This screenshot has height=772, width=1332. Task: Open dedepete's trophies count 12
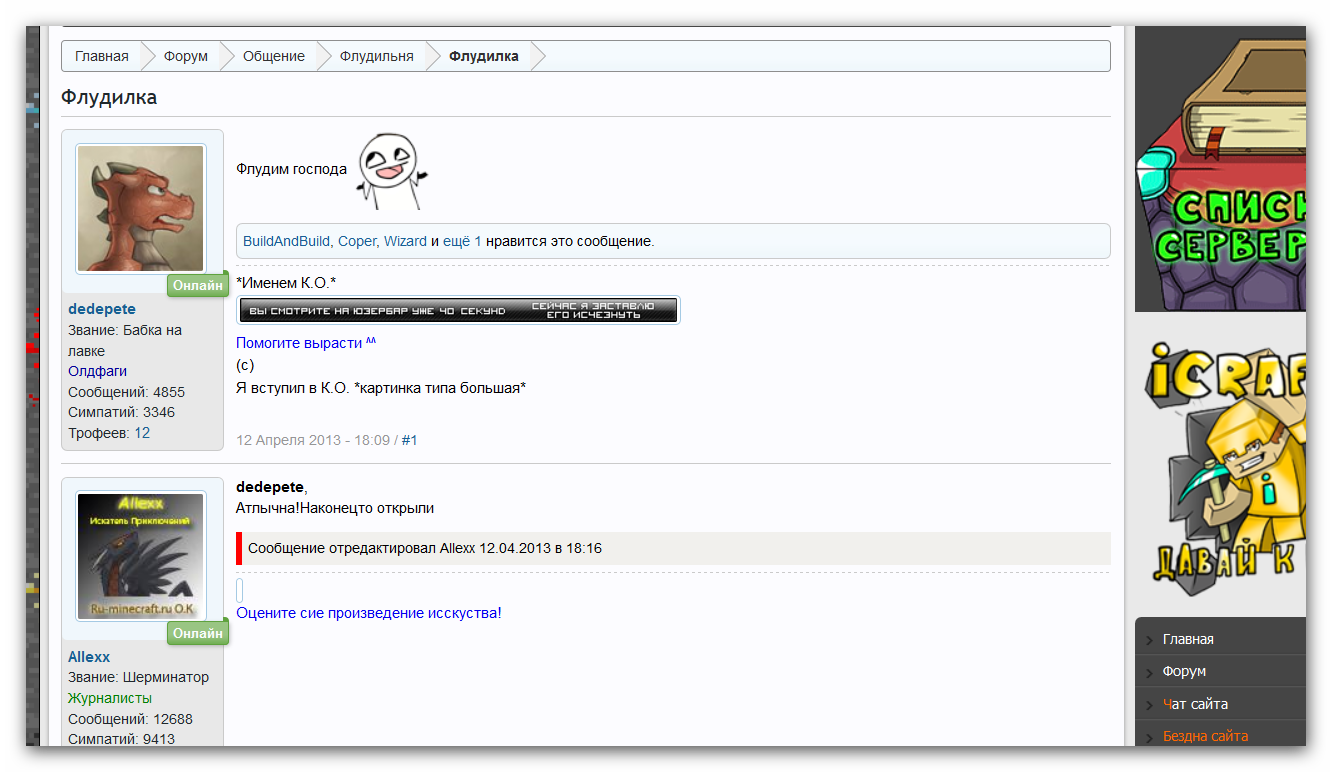tap(142, 433)
